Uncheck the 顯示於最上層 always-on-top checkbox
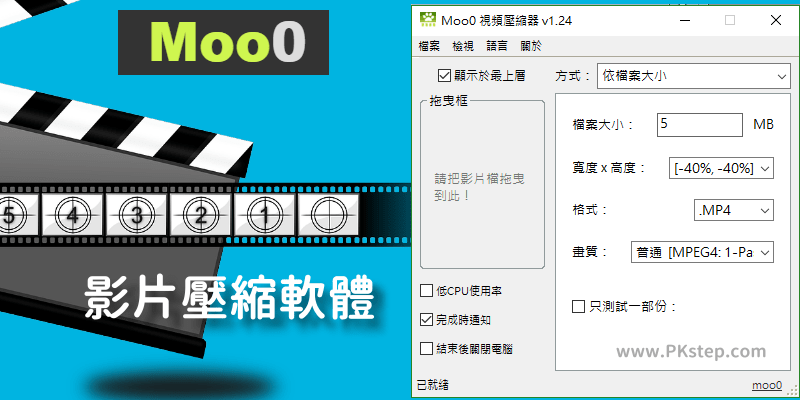 (443, 76)
